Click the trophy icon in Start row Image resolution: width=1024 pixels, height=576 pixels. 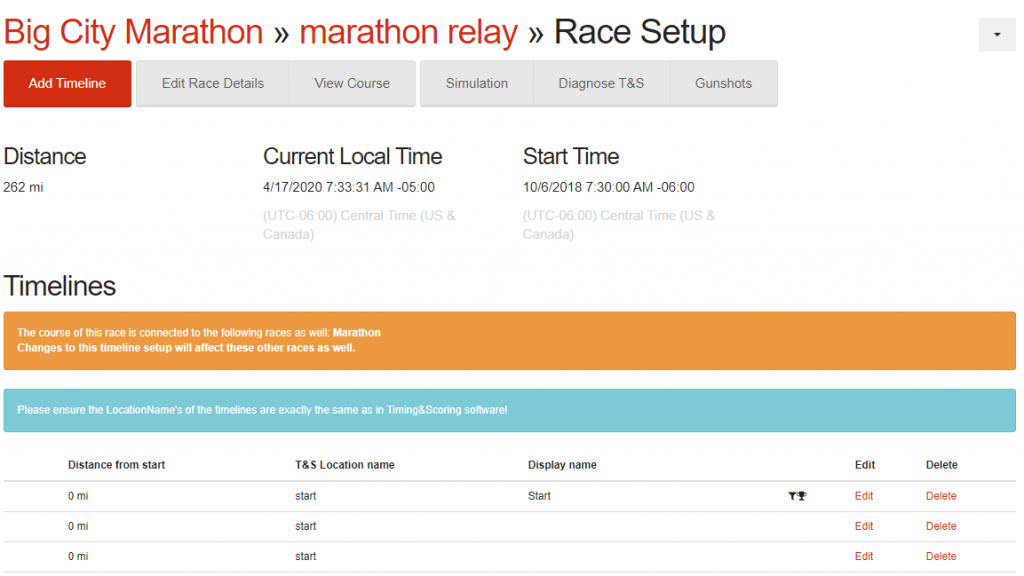(x=802, y=496)
